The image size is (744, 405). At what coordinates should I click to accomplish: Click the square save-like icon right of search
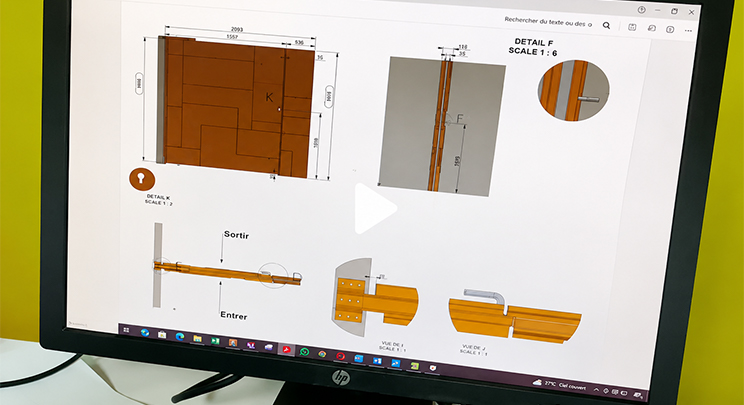click(x=632, y=27)
